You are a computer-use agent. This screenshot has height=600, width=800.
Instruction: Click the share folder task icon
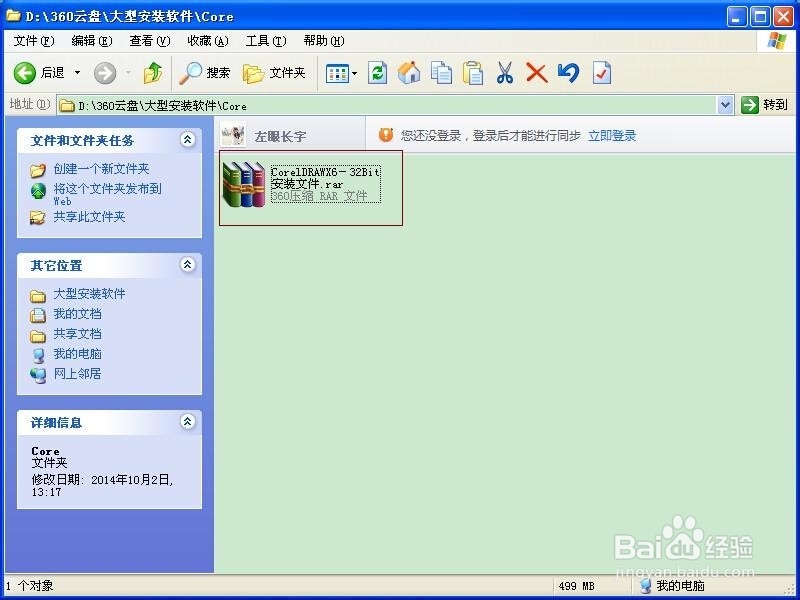click(x=38, y=218)
